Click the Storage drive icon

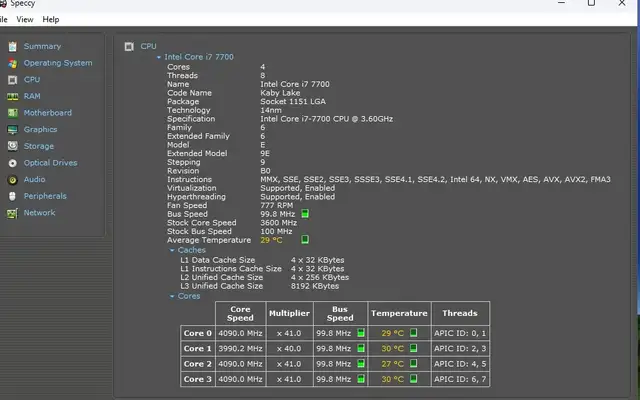13,146
